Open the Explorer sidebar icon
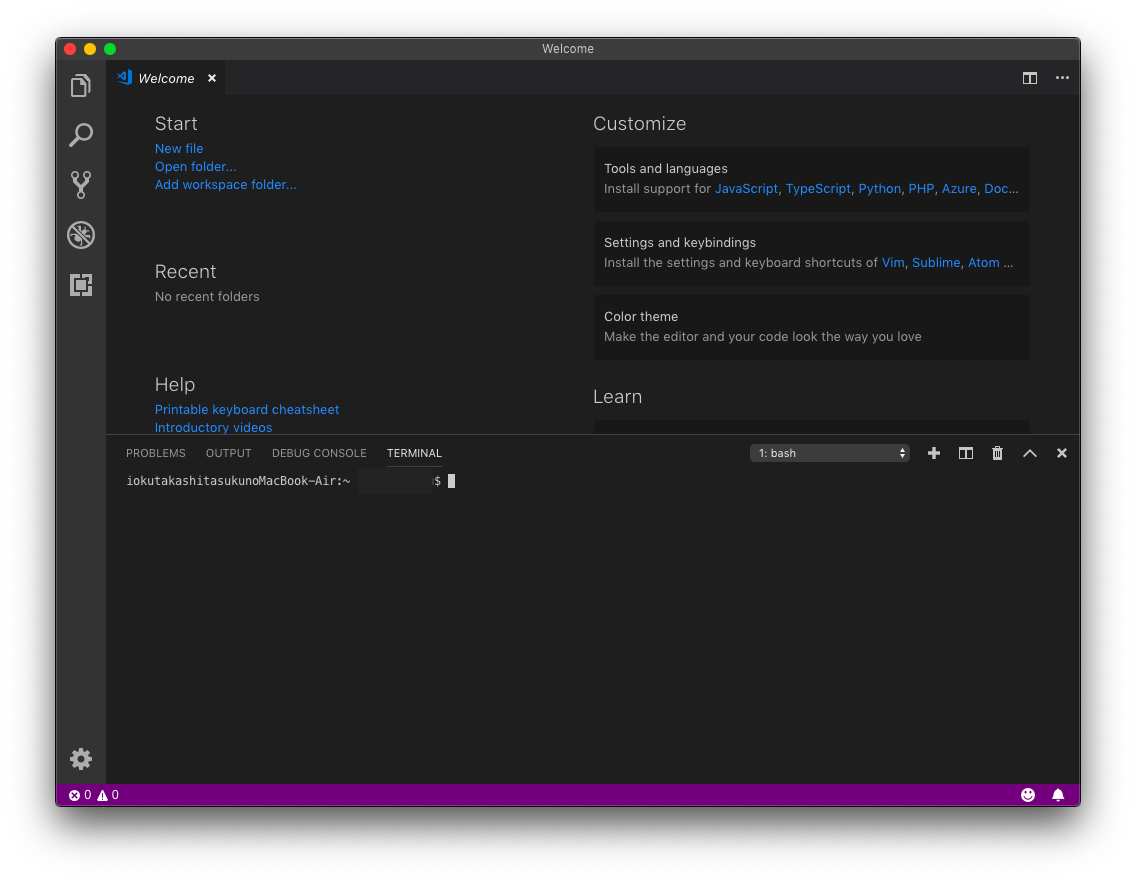 pos(81,85)
